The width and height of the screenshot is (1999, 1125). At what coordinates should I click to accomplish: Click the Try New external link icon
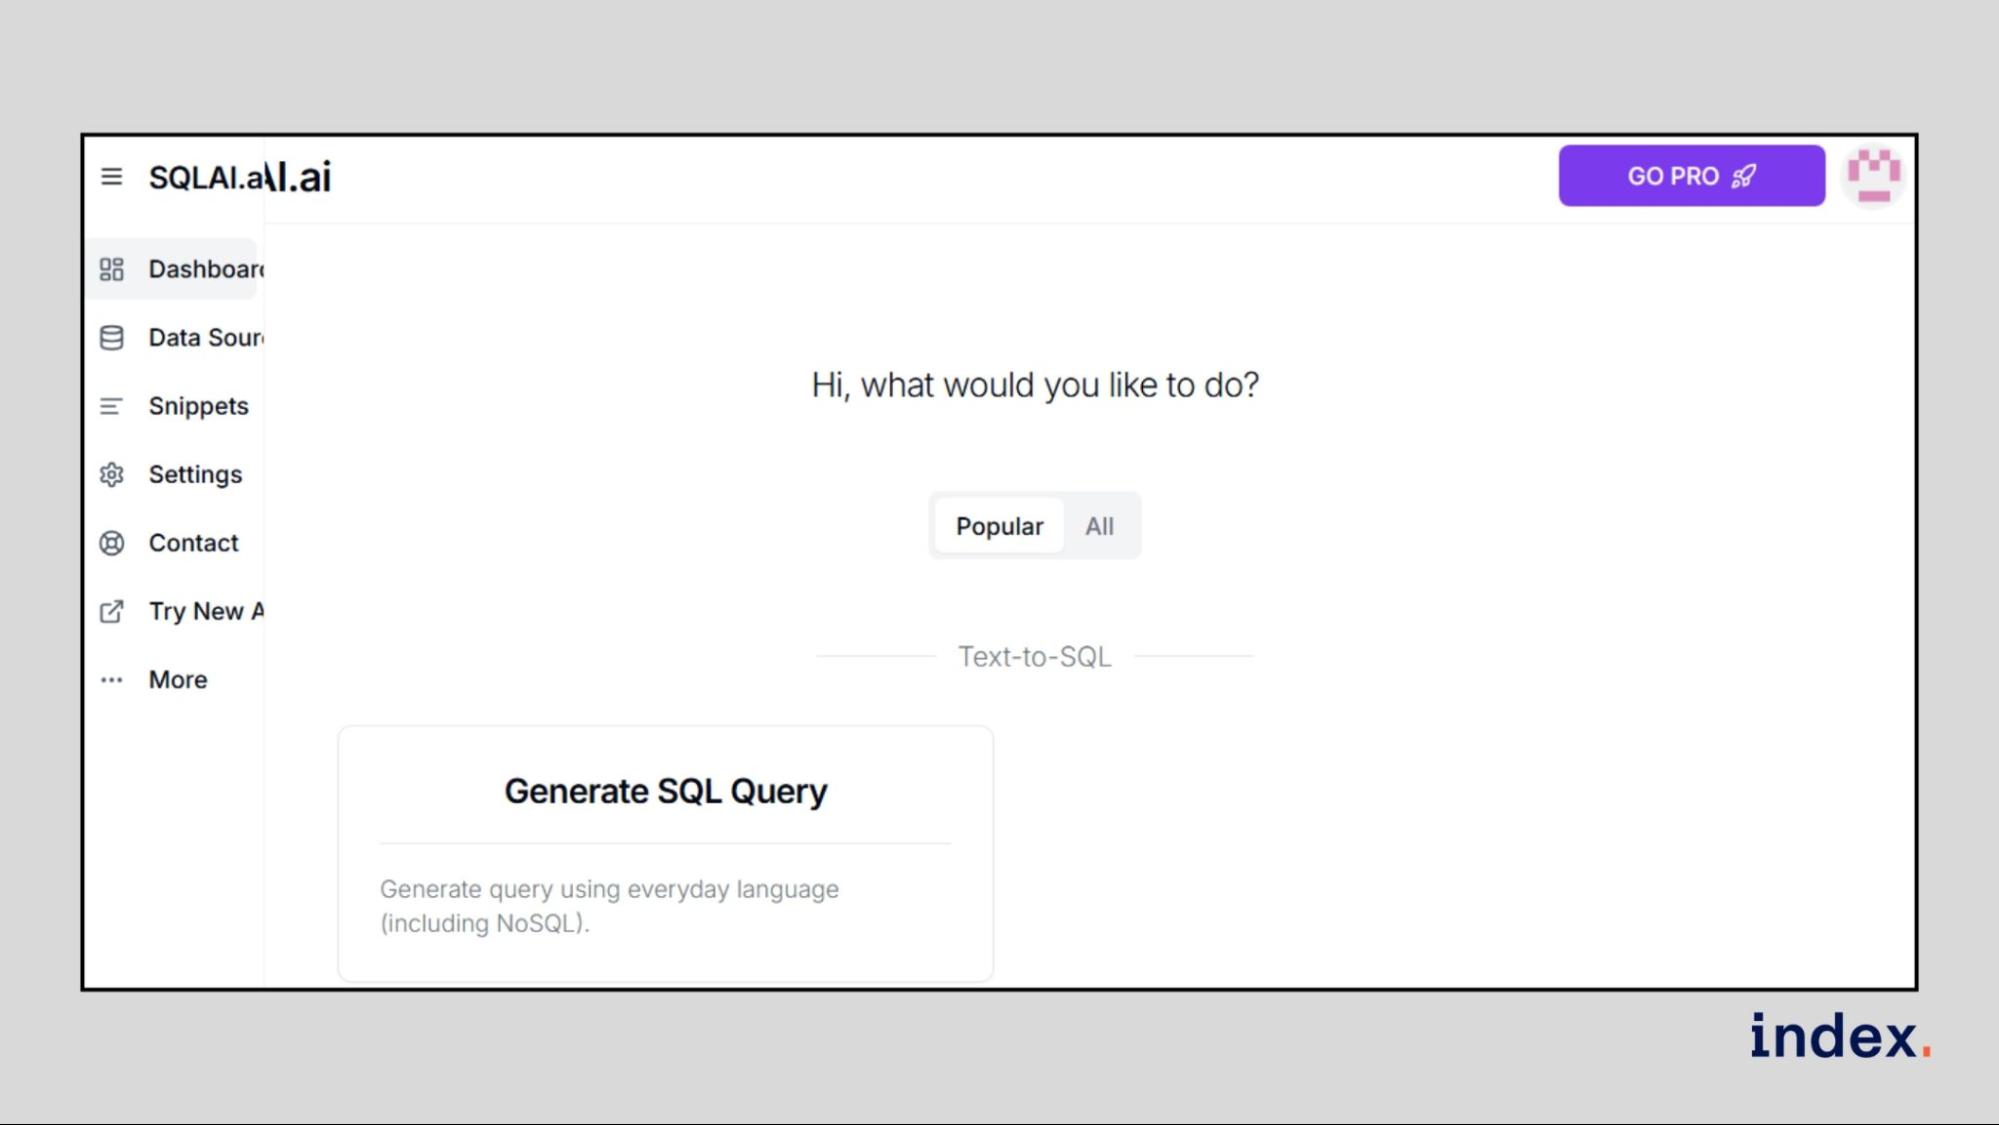point(111,611)
